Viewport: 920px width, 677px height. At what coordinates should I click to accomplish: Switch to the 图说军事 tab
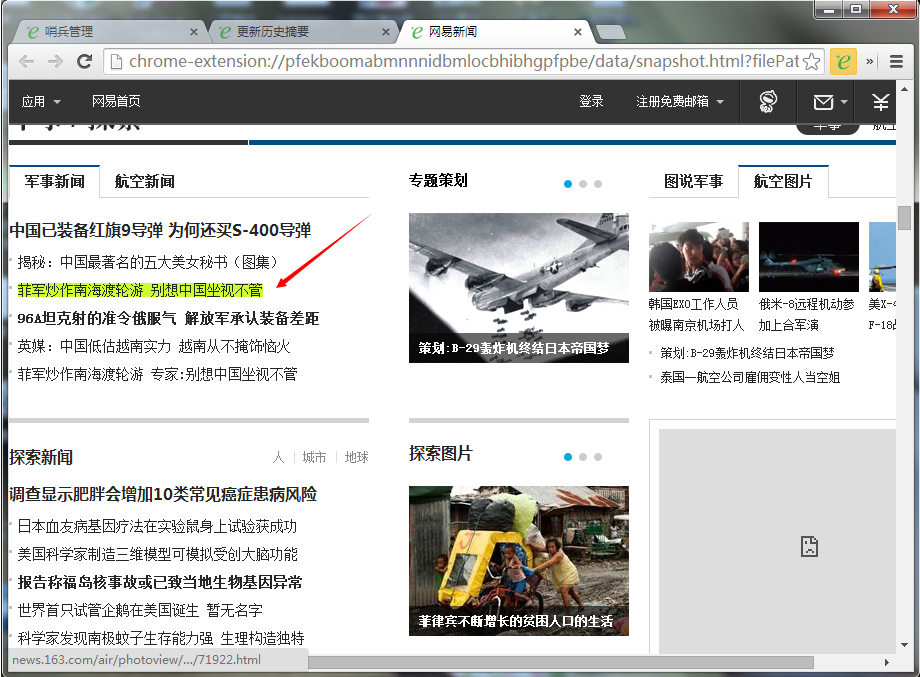[693, 181]
